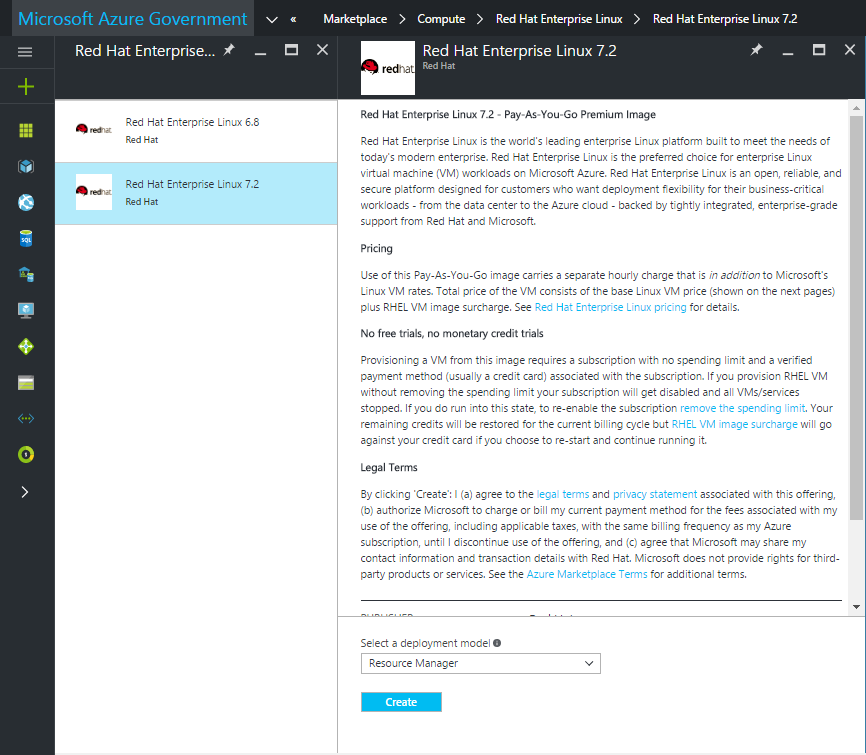Open All resources grid icon in sidebar
Image resolution: width=866 pixels, height=755 pixels.
26,130
